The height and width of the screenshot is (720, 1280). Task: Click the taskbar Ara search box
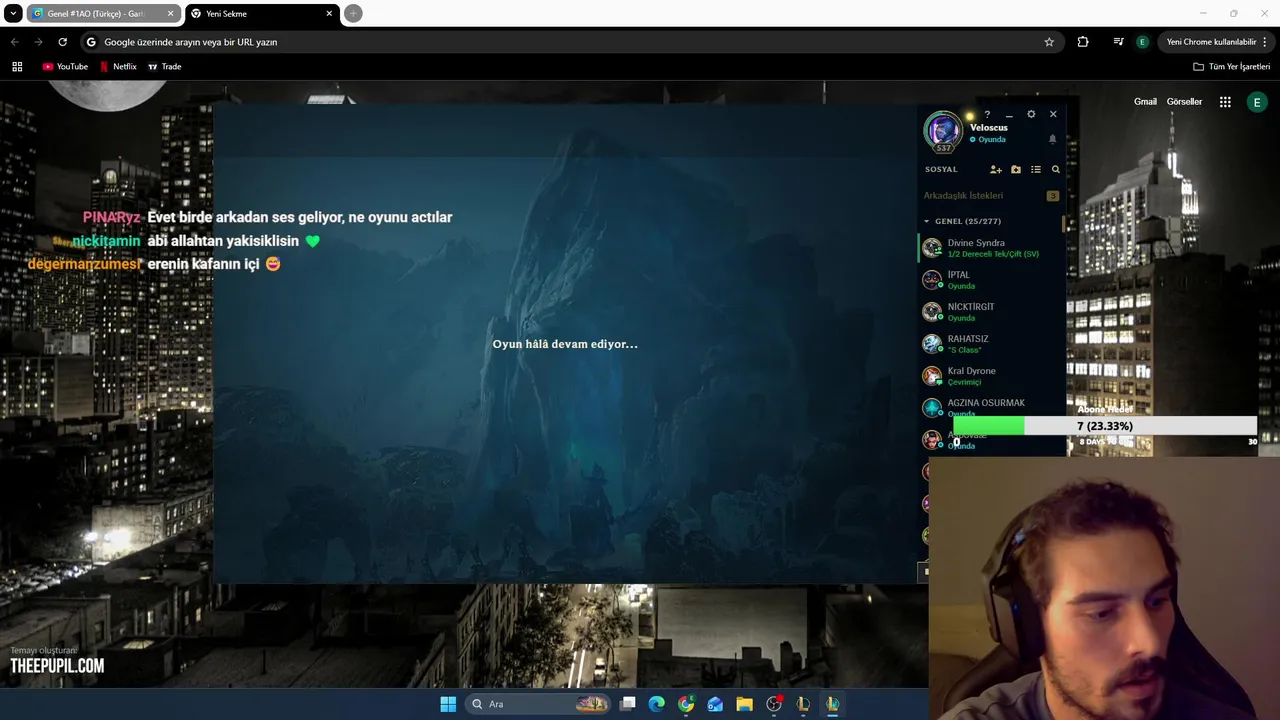point(538,704)
